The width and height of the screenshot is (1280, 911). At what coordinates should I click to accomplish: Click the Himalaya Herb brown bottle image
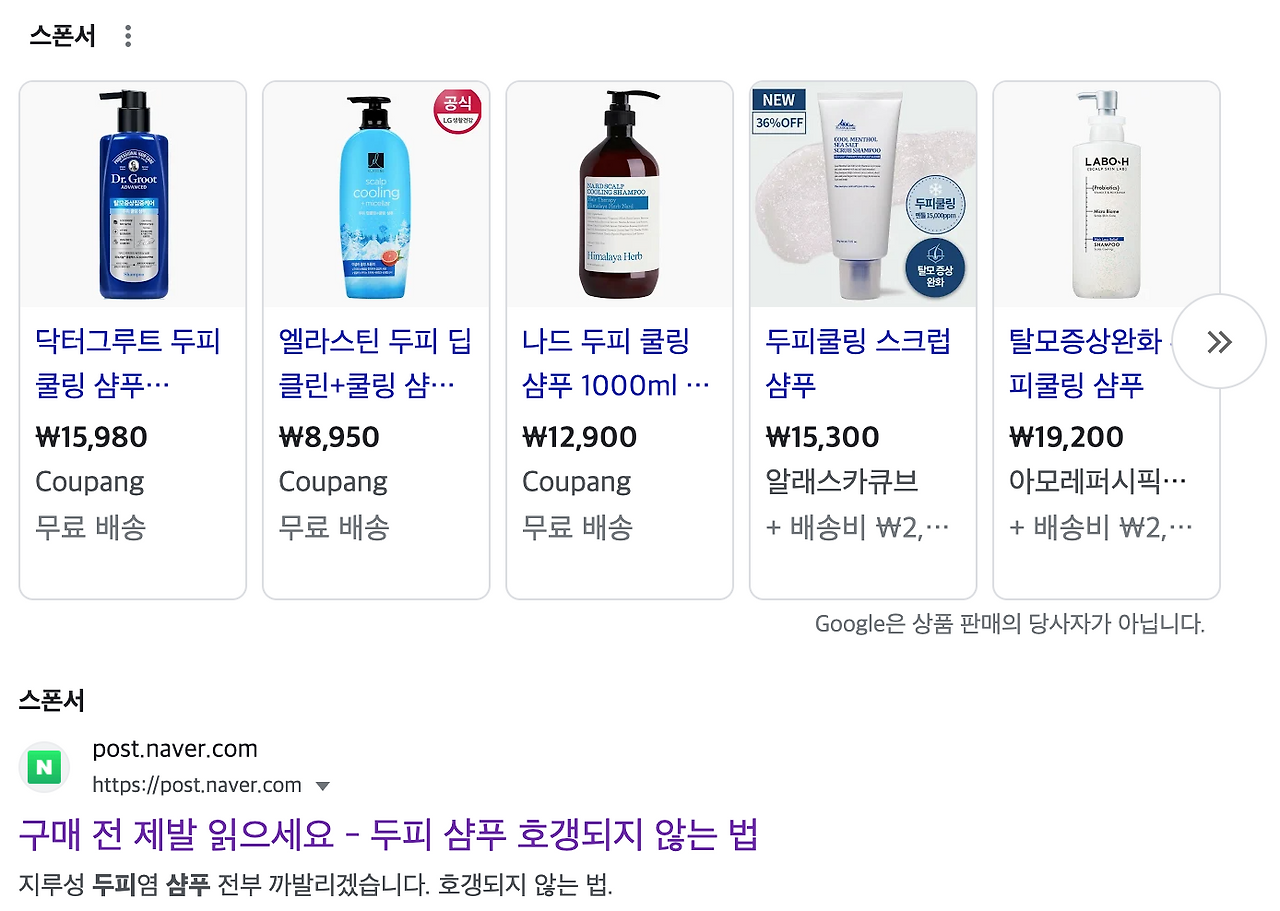point(619,194)
